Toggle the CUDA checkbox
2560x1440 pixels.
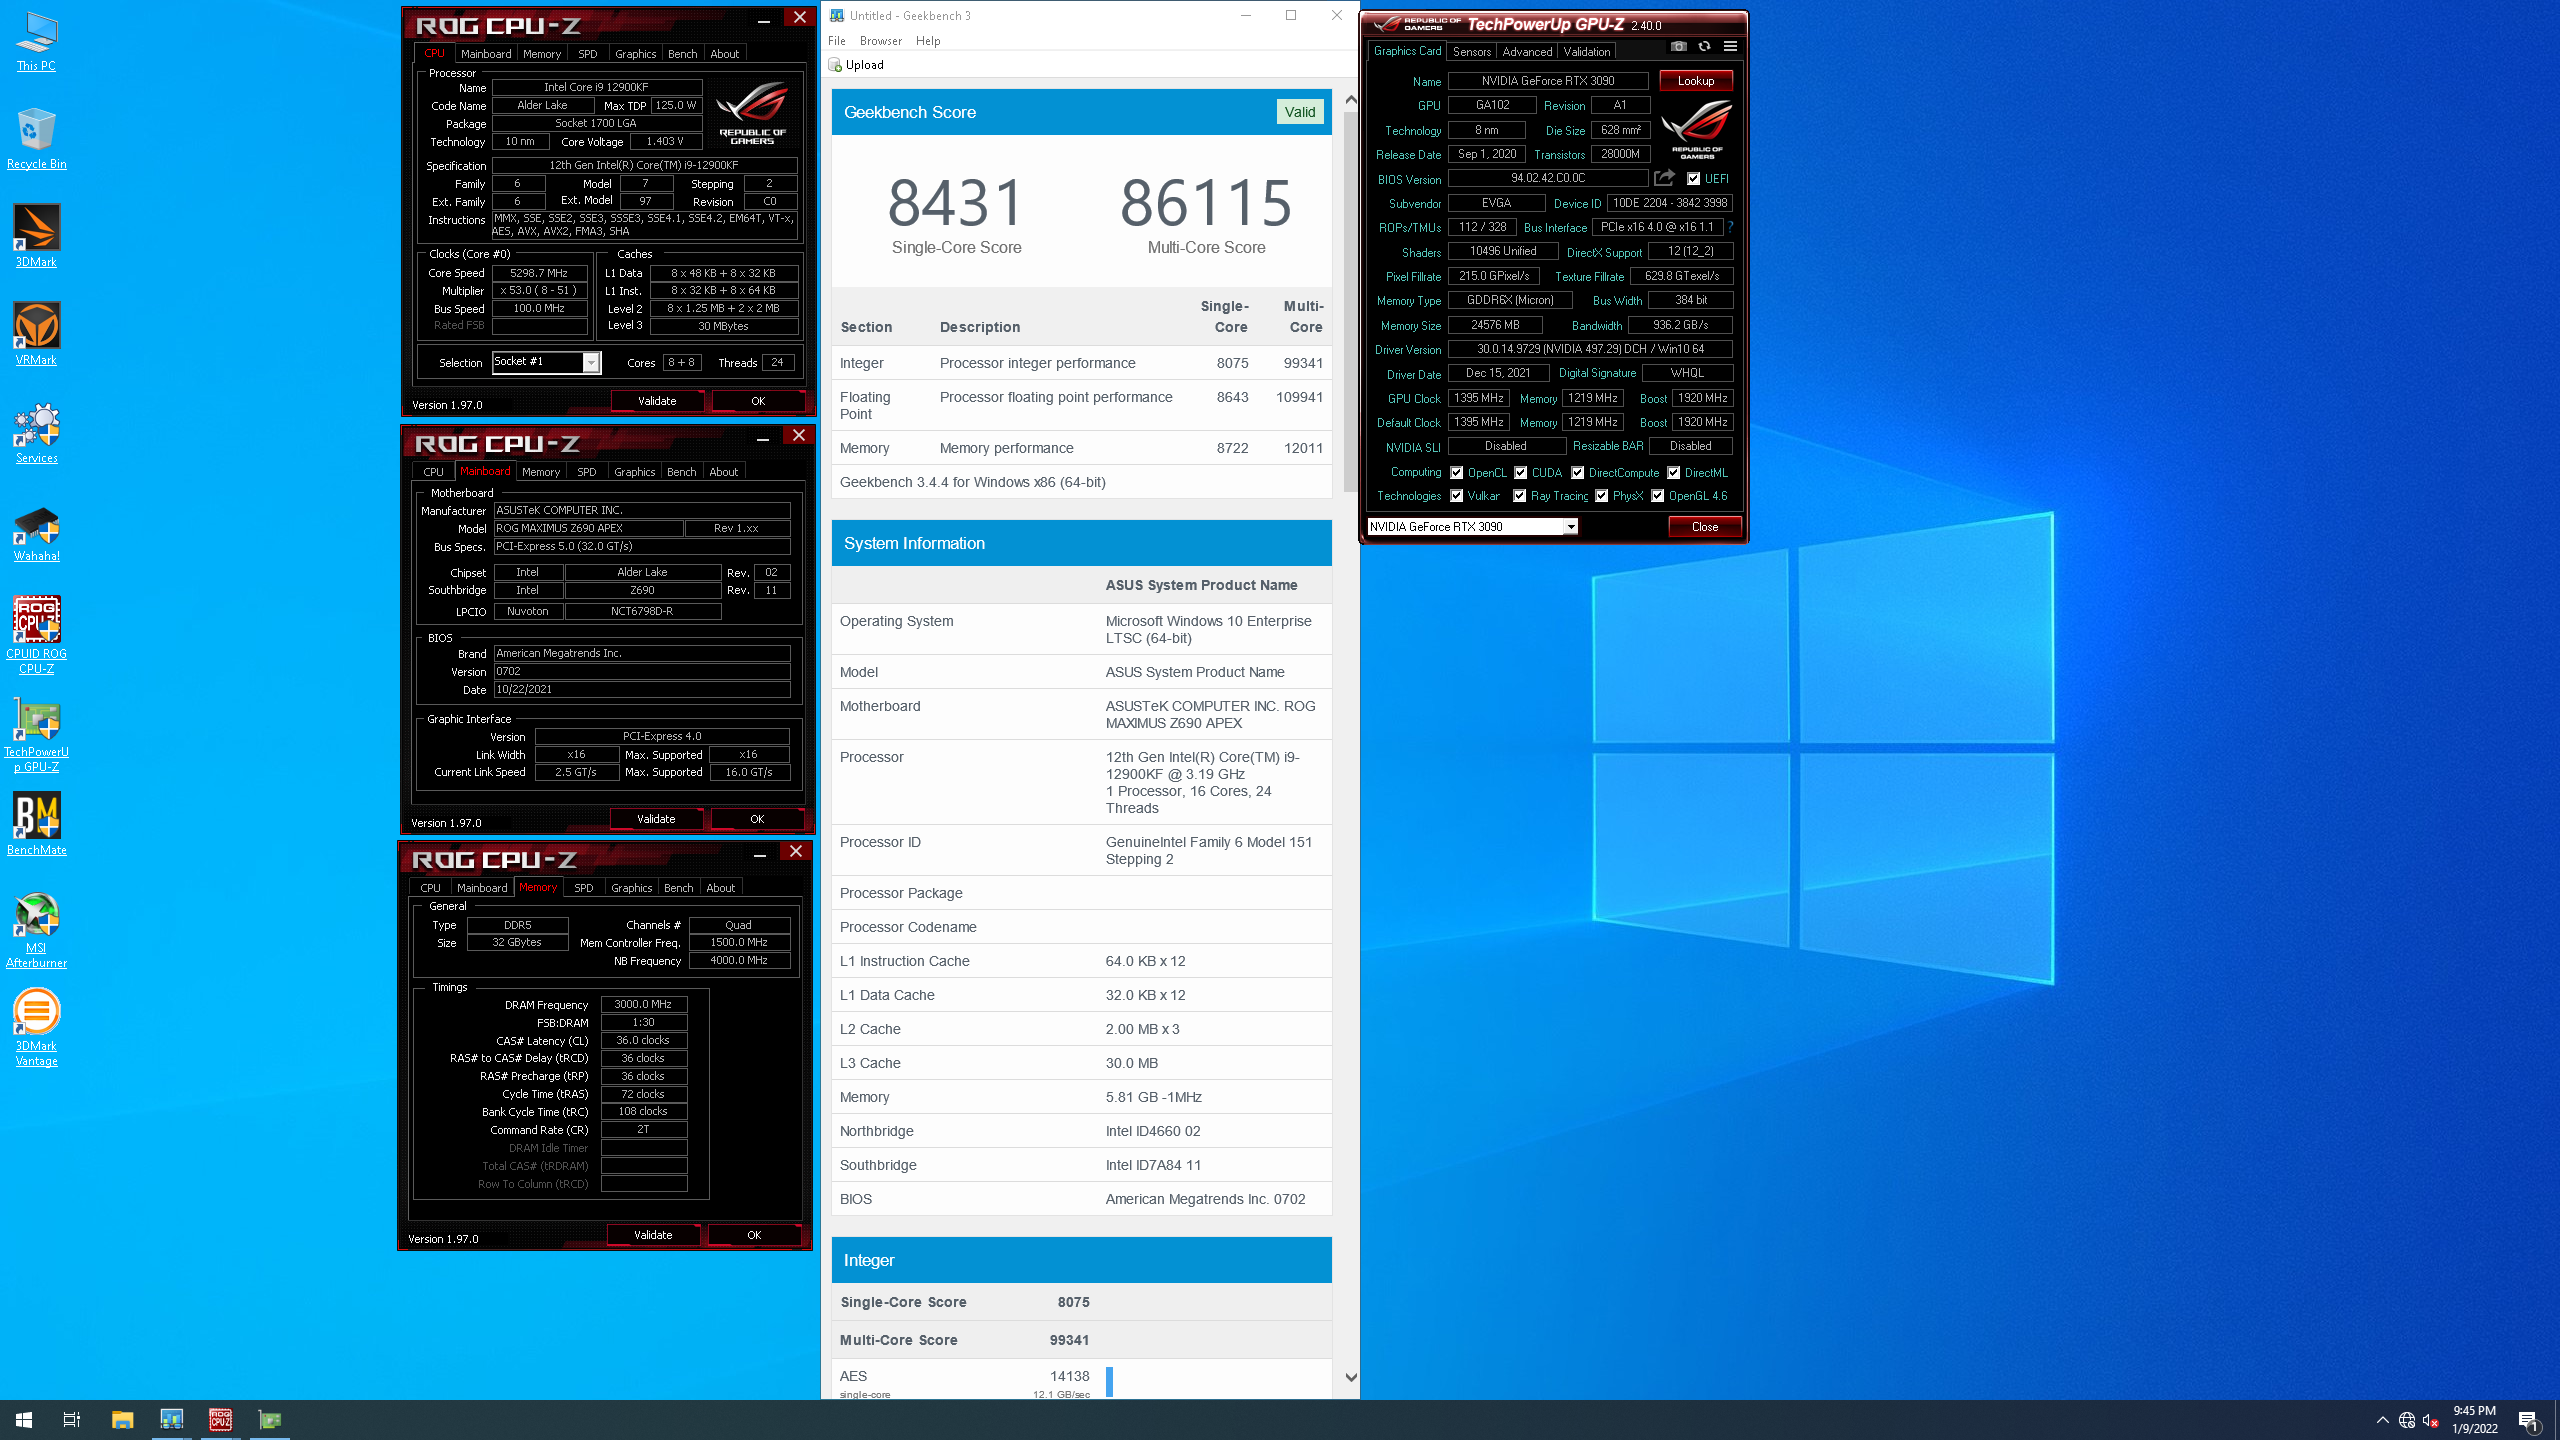[1520, 473]
